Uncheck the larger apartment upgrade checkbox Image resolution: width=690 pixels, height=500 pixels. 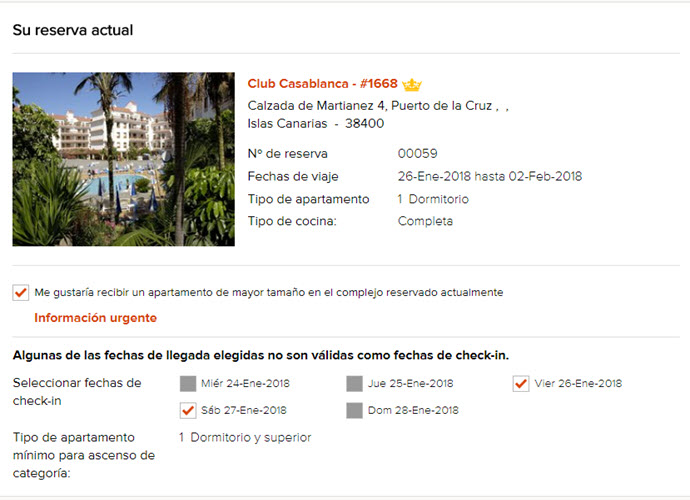[x=20, y=293]
